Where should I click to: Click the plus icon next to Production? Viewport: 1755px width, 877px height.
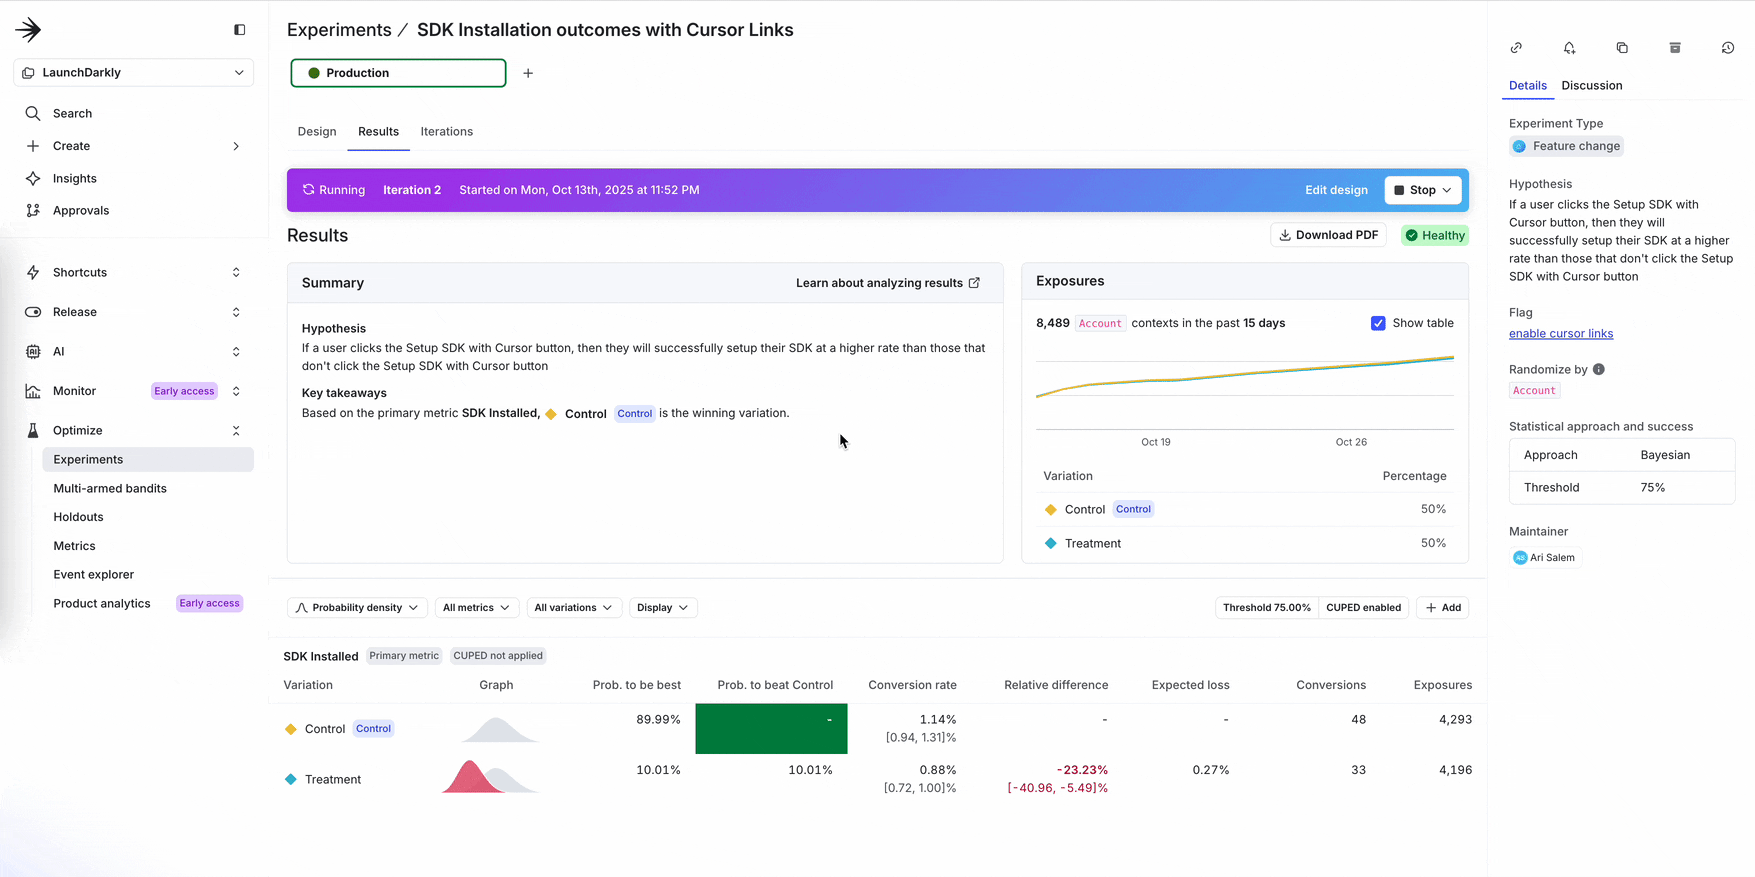(x=528, y=73)
